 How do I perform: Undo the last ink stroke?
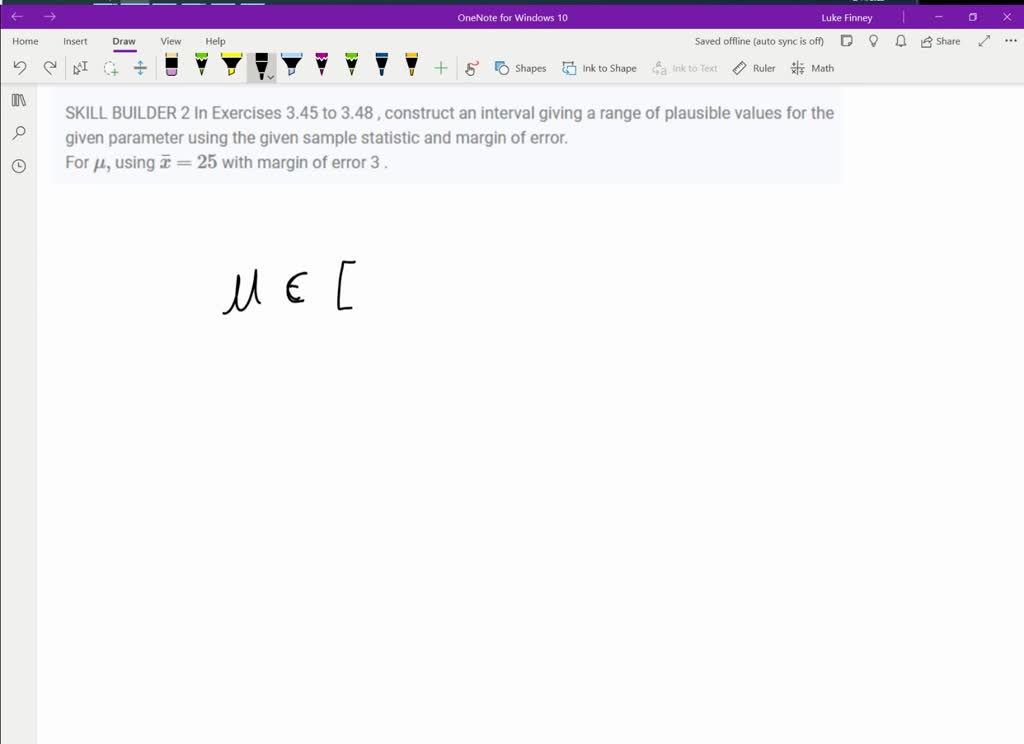20,67
